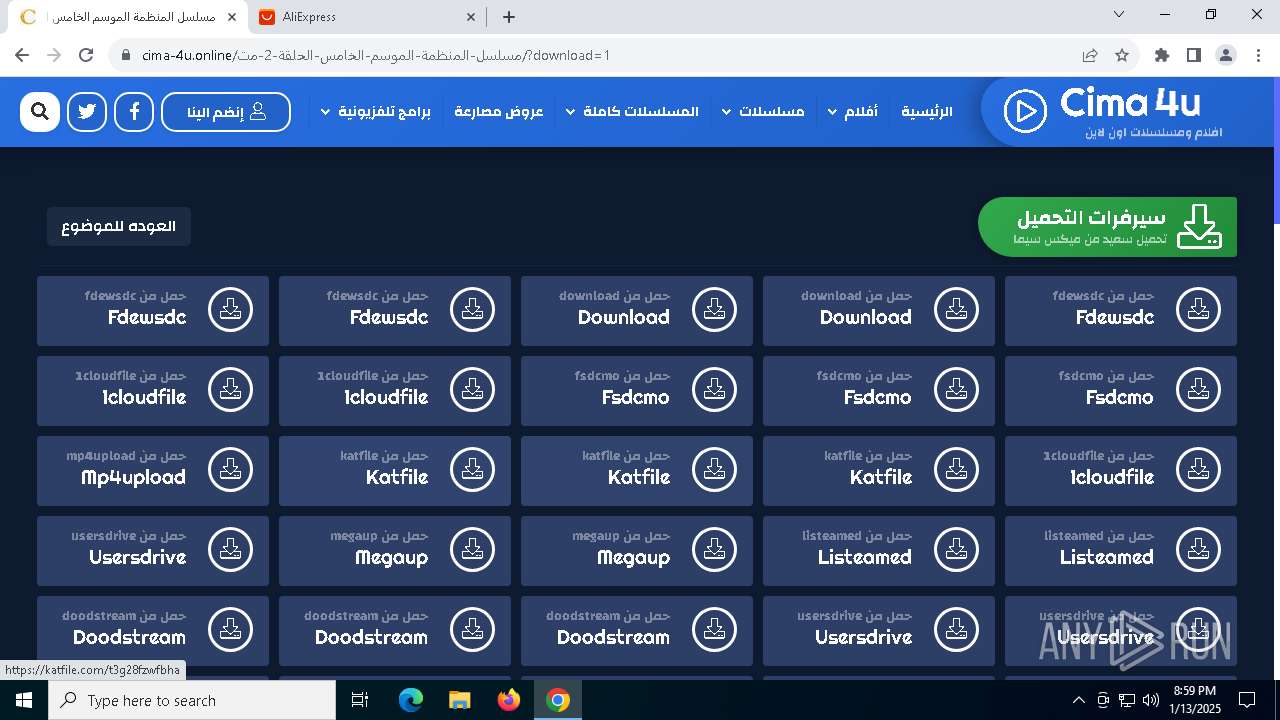The image size is (1280, 720).
Task: Open the Megaup card beside a Listeamed card
Action: (x=637, y=551)
